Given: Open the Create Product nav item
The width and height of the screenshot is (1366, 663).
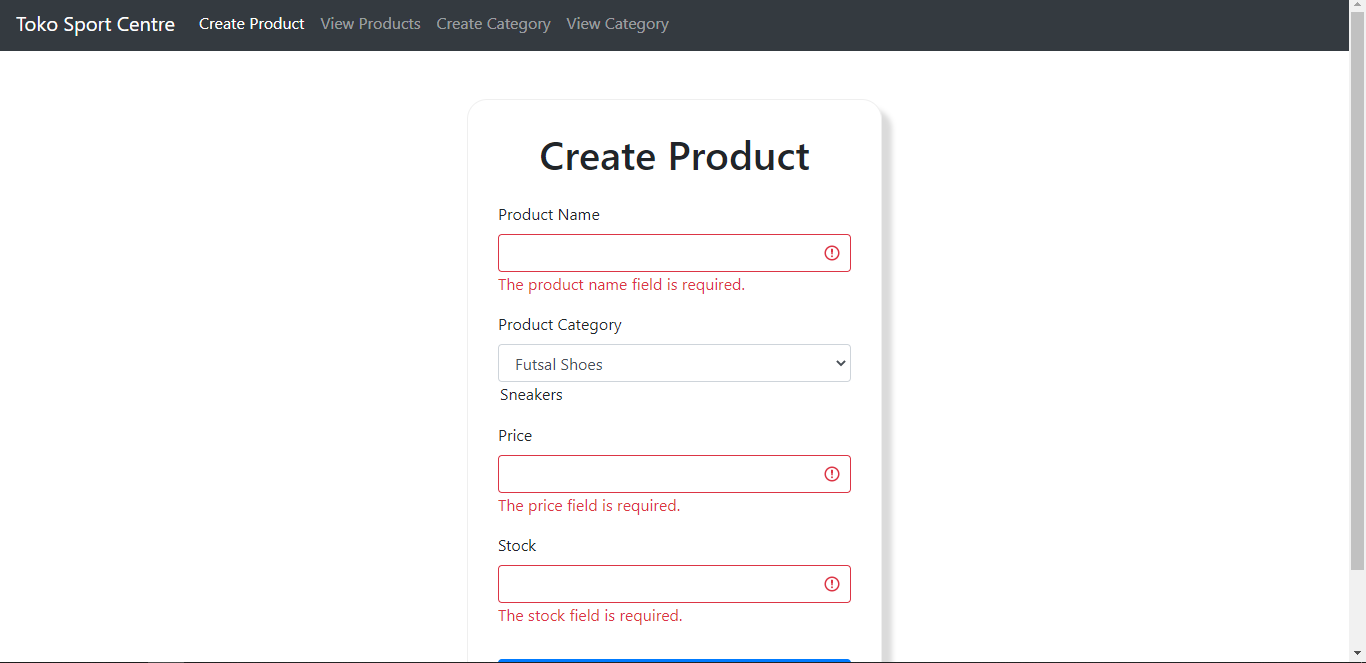Looking at the screenshot, I should (x=251, y=24).
